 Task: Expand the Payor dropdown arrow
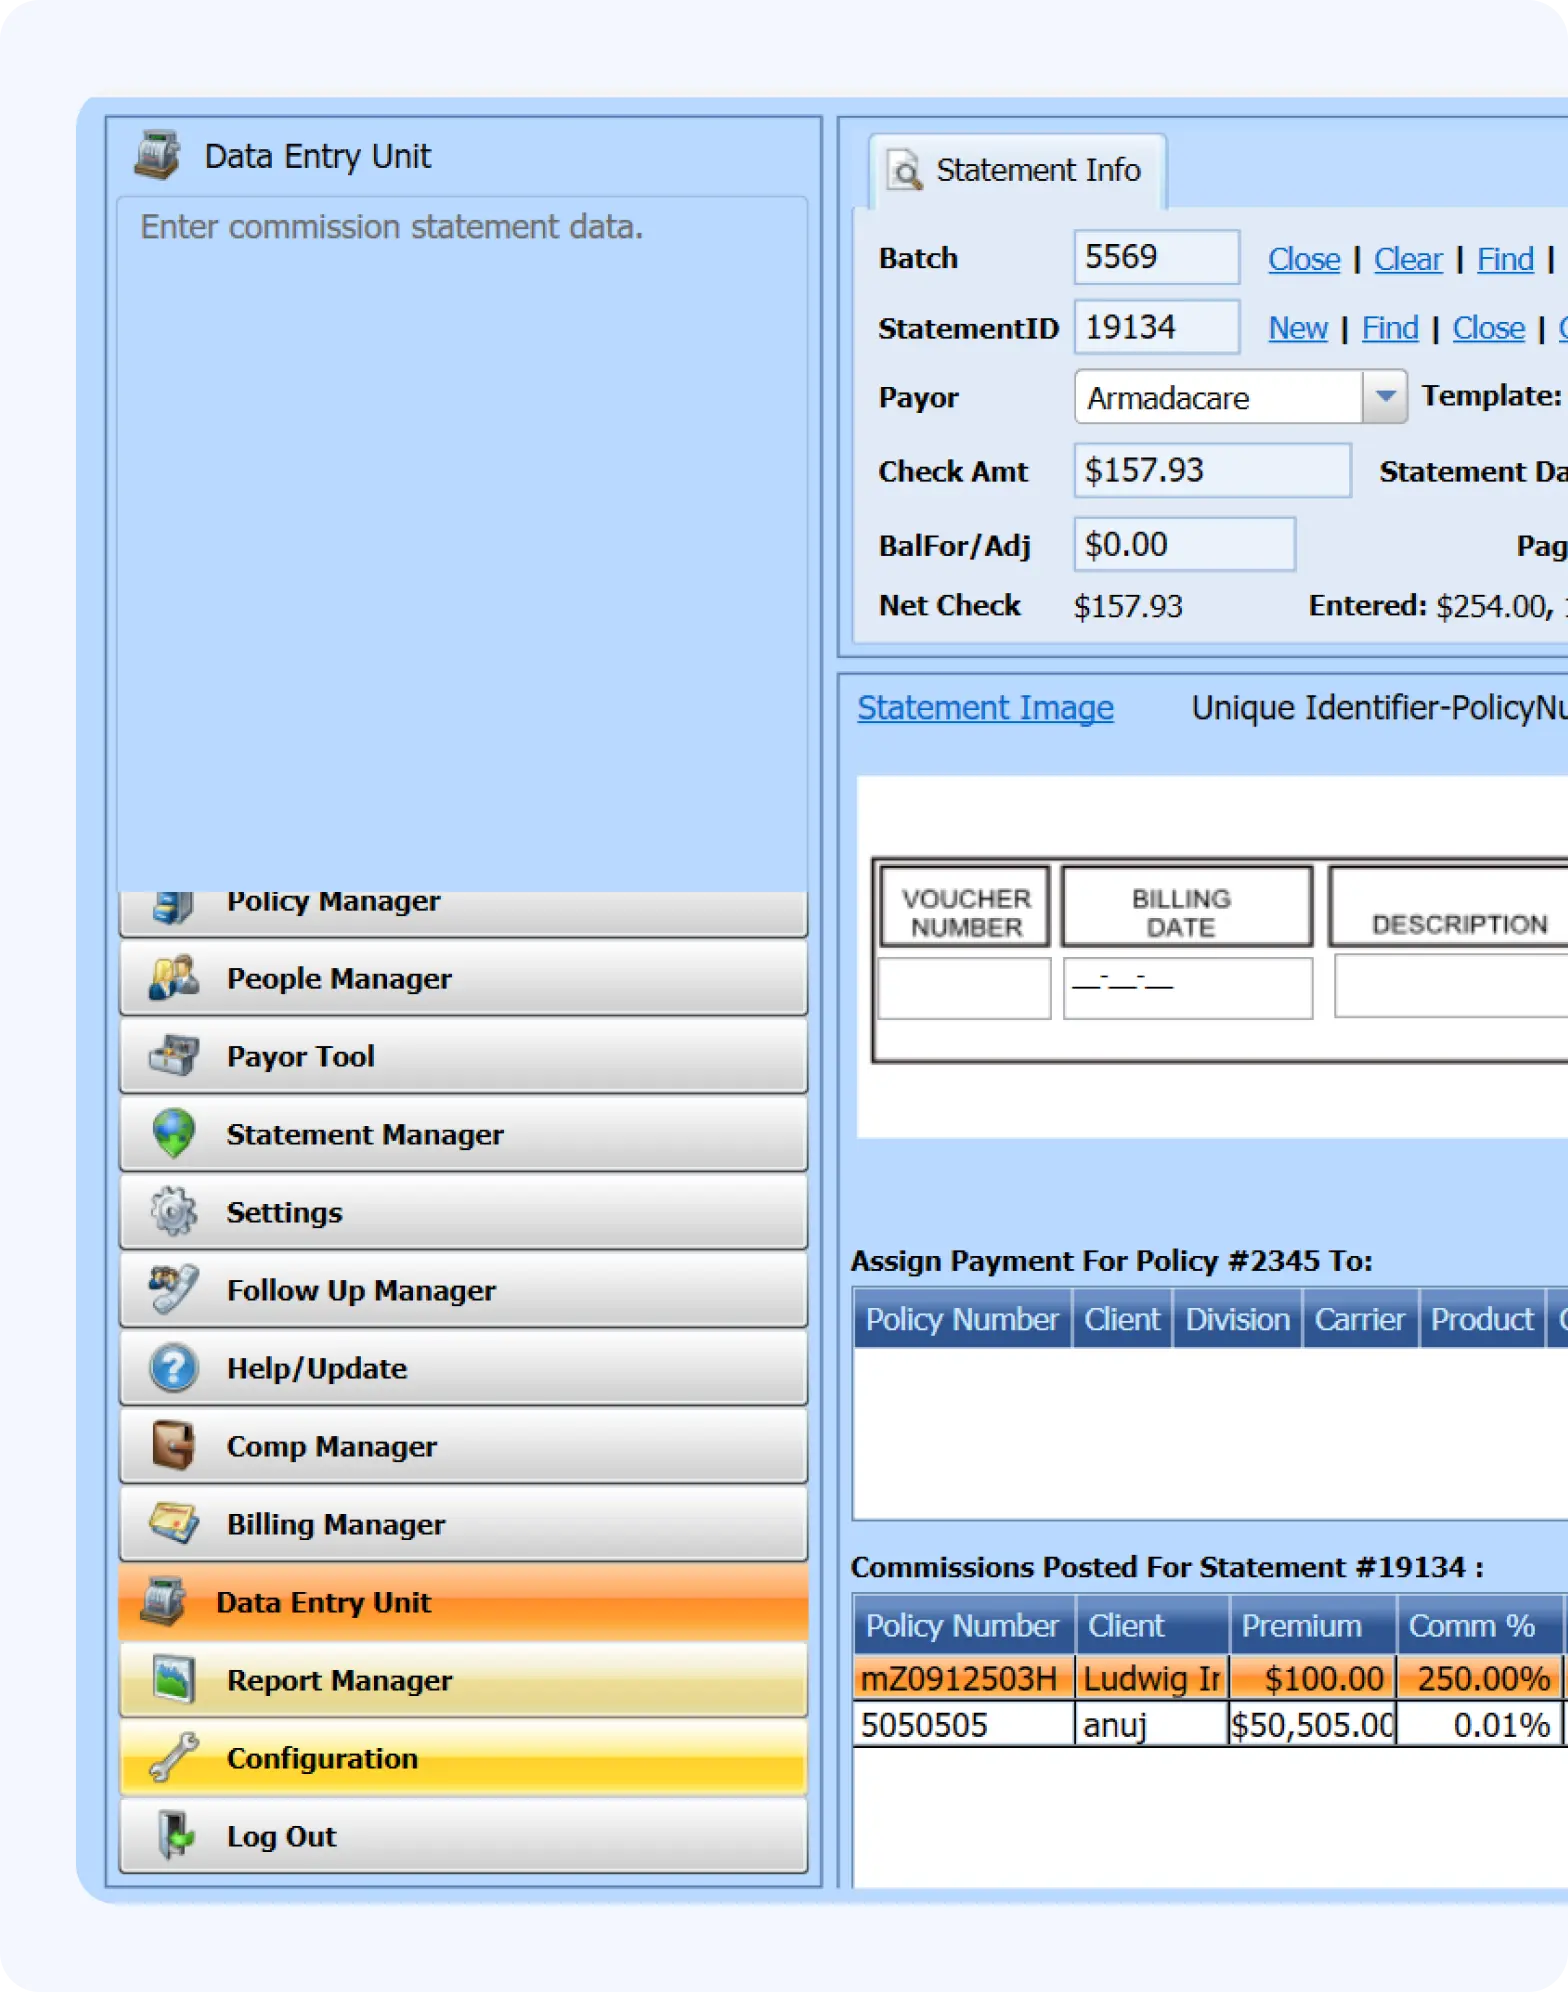point(1385,397)
